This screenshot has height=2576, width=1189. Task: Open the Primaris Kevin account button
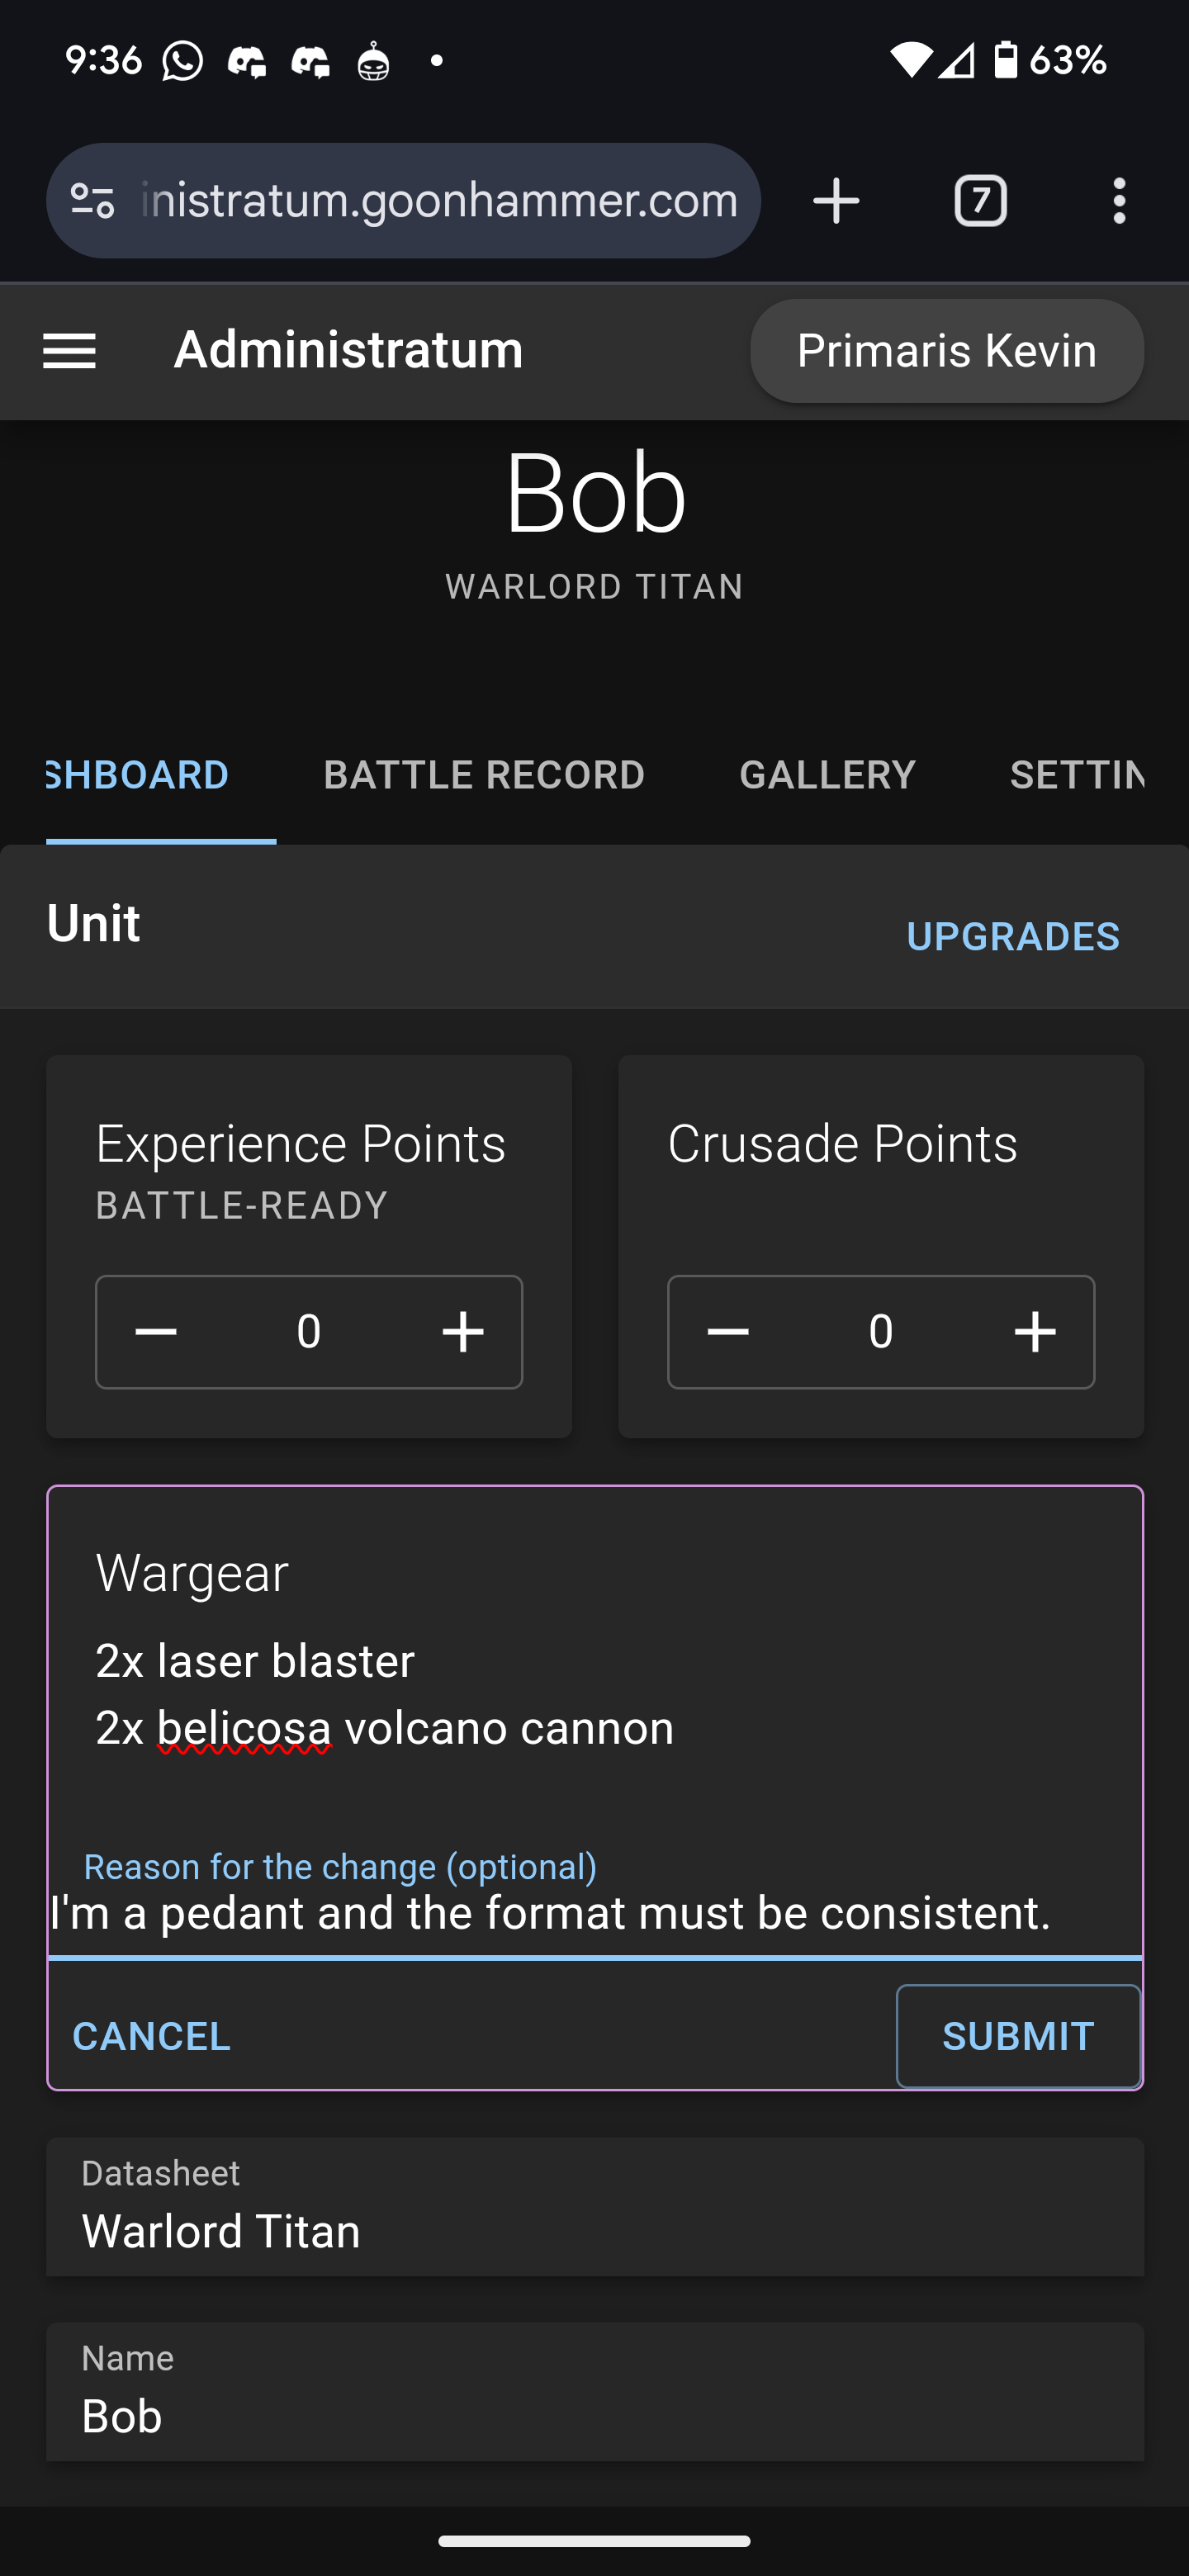[x=946, y=351]
